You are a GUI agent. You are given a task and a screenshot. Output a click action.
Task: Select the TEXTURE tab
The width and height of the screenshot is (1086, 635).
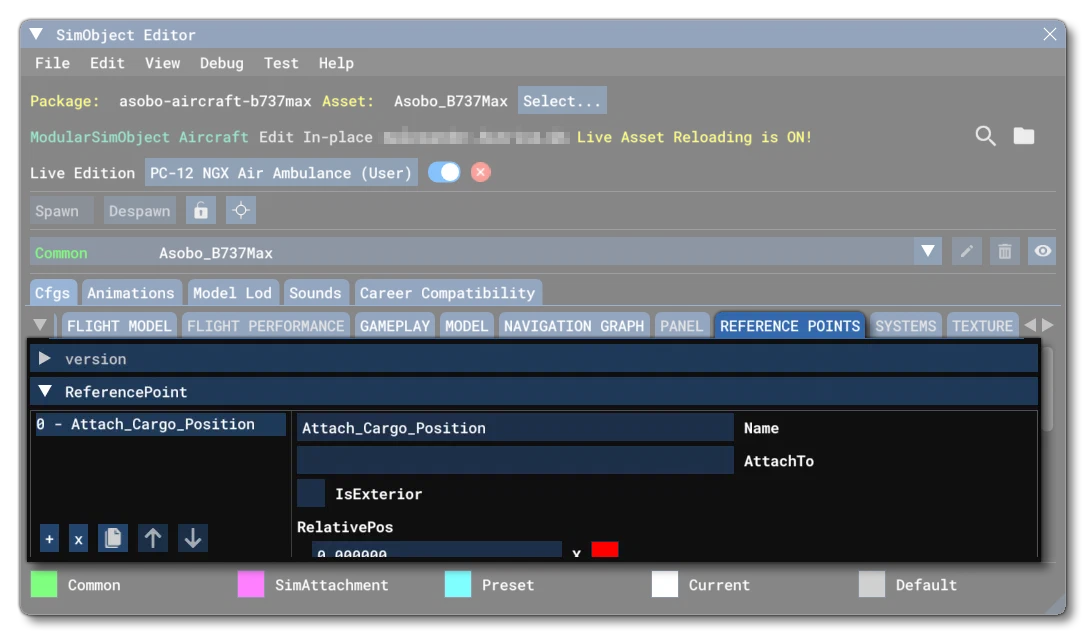(x=983, y=325)
